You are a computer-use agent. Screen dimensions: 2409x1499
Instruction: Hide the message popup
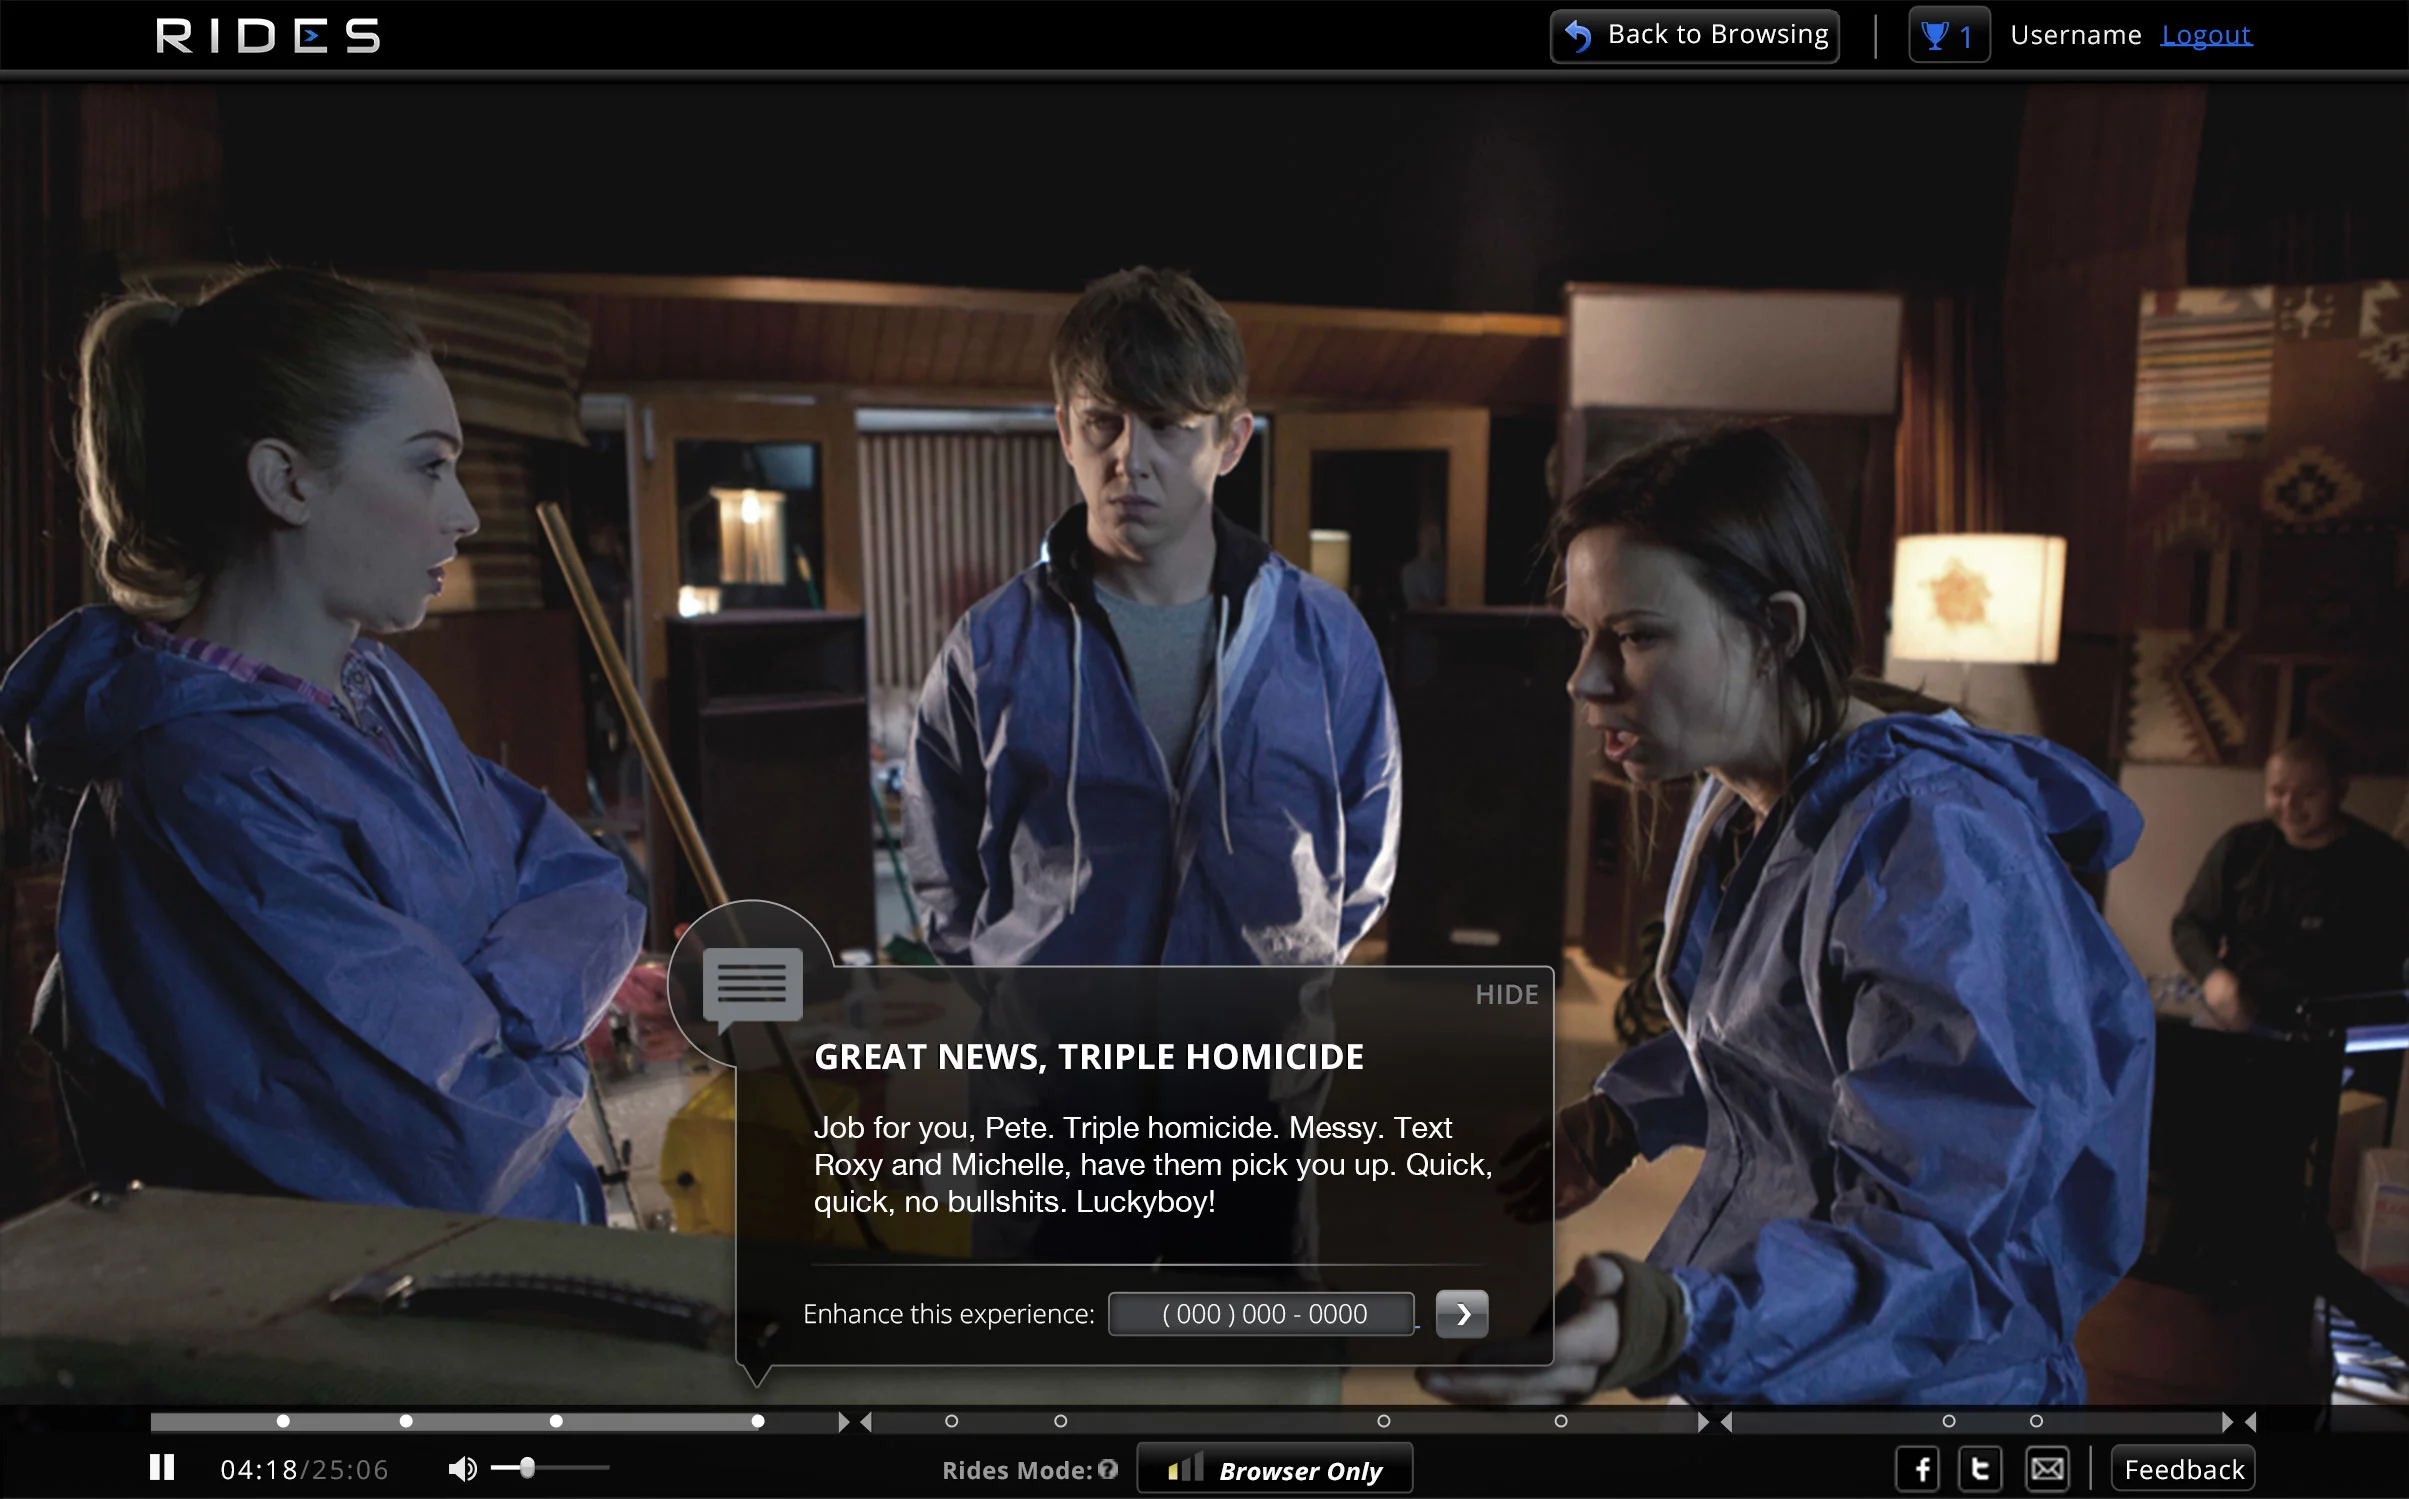coord(1507,995)
